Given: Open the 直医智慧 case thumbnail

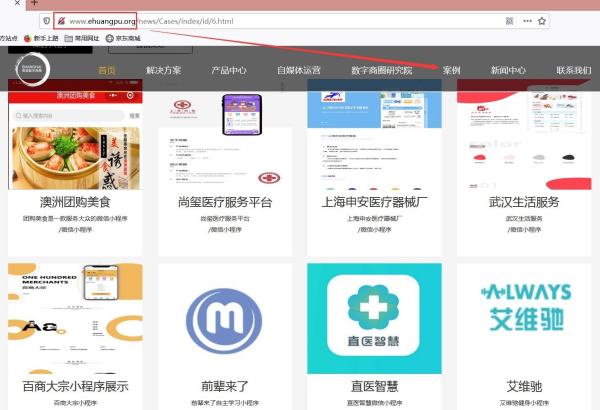Looking at the screenshot, I should (x=374, y=319).
